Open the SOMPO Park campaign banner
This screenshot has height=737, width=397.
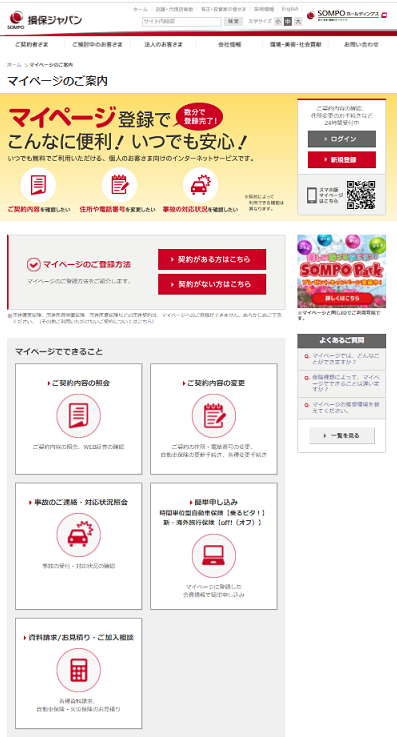342,271
